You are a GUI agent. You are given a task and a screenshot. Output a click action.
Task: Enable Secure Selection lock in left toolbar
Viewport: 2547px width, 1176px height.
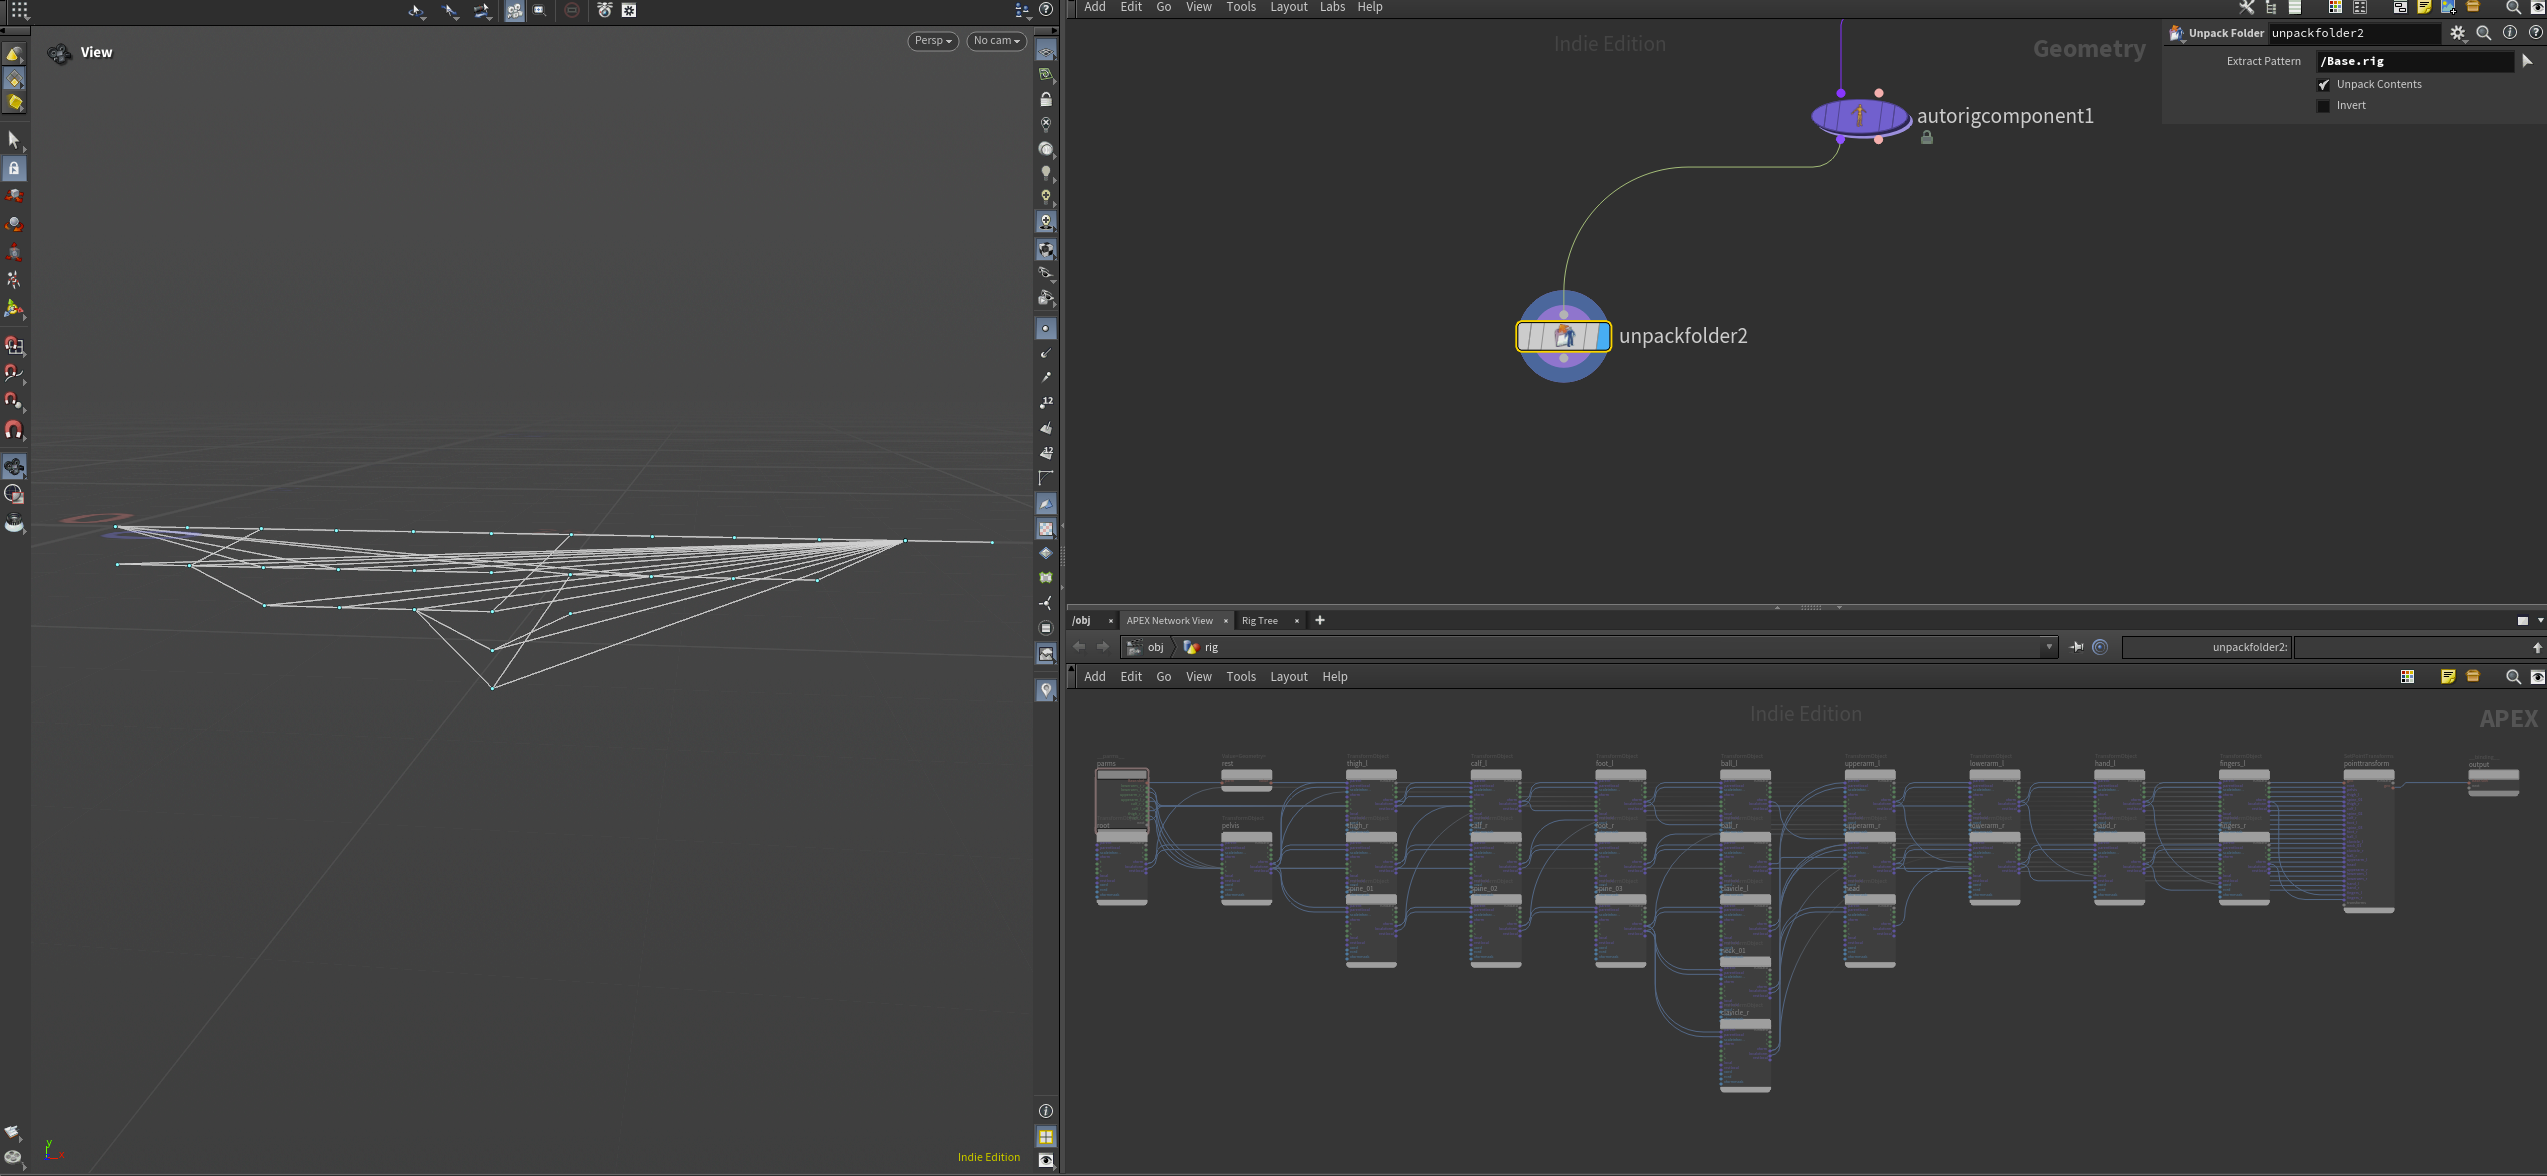pos(14,168)
